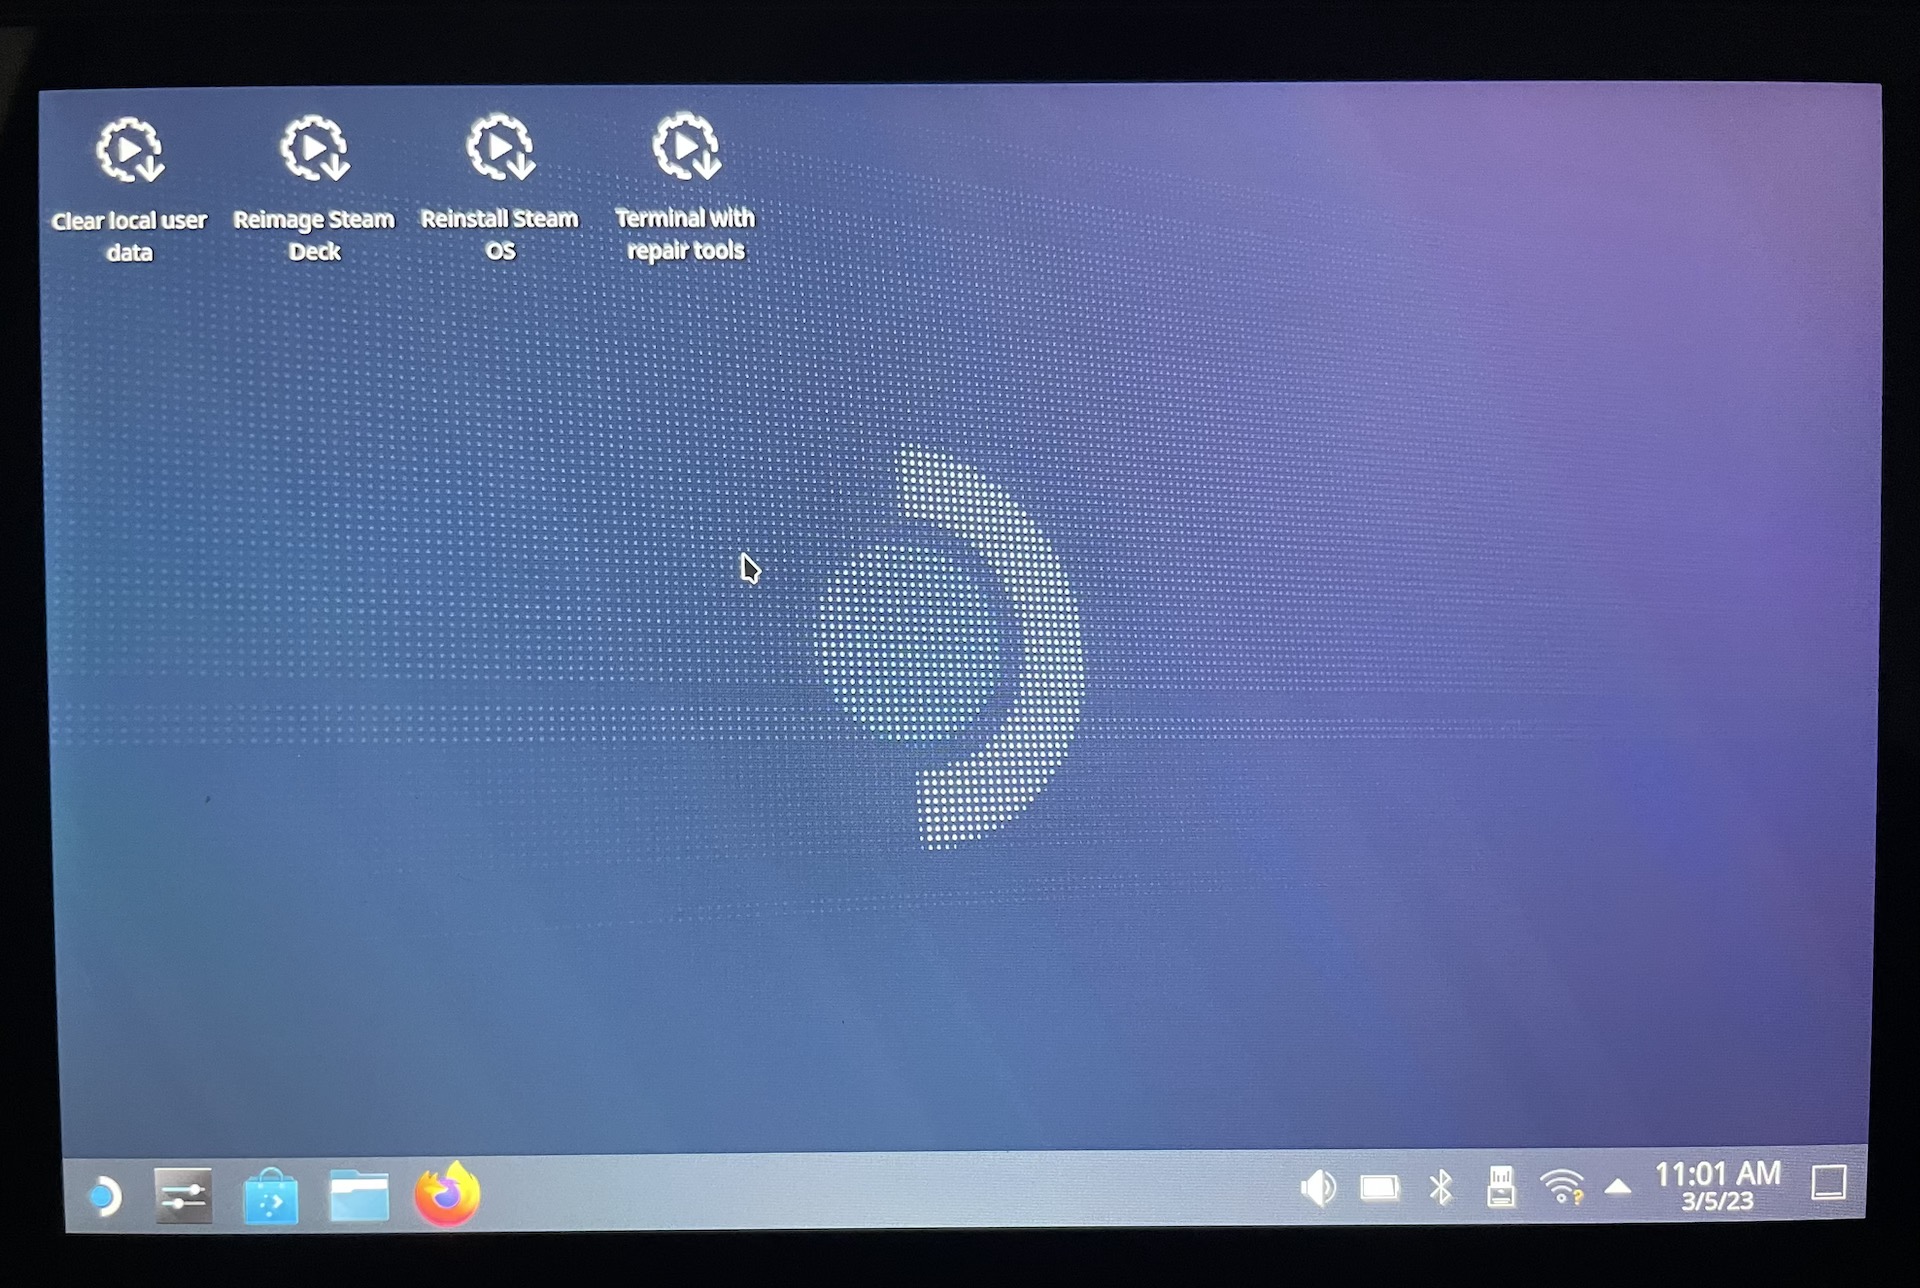Open the Dolphin file manager
1920x1288 pixels.
tap(358, 1195)
